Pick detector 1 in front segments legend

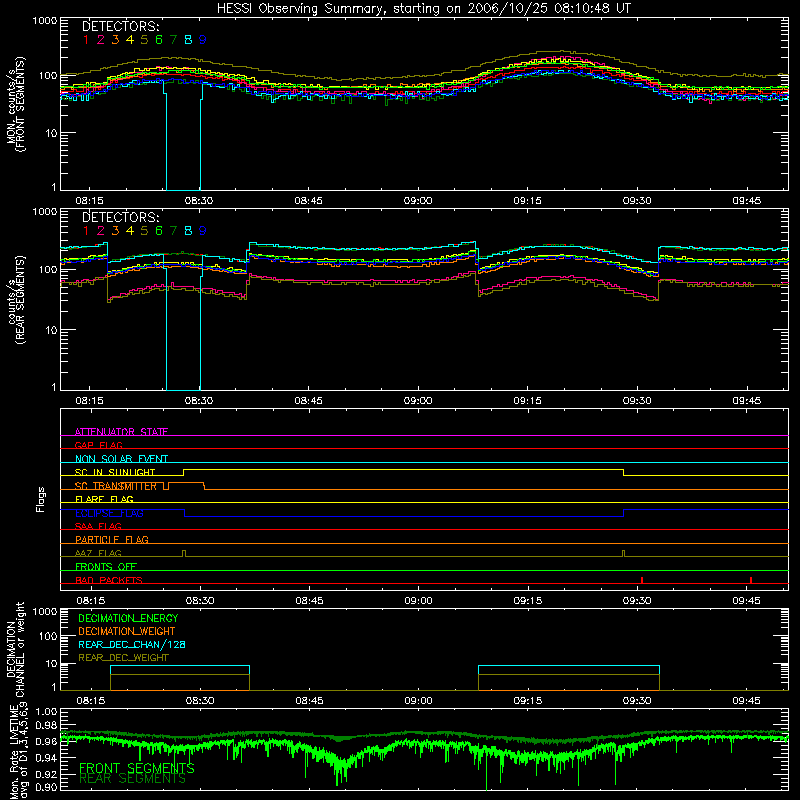pos(86,40)
